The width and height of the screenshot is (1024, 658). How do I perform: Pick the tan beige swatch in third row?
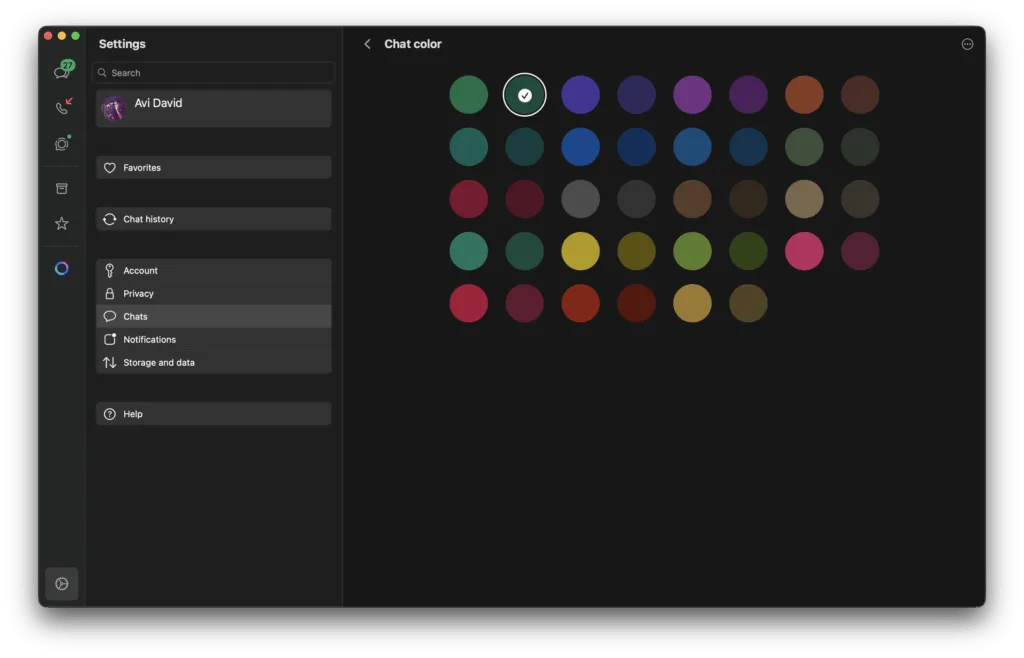tap(804, 199)
